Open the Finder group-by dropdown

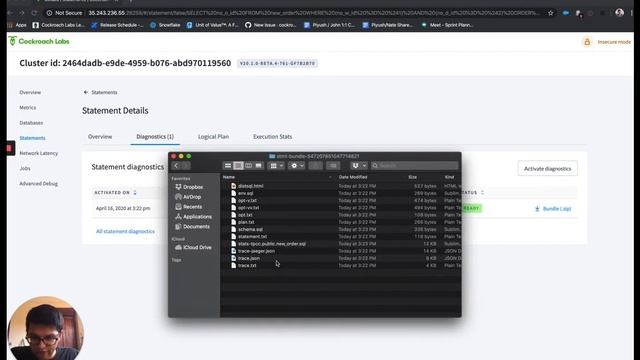click(276, 166)
